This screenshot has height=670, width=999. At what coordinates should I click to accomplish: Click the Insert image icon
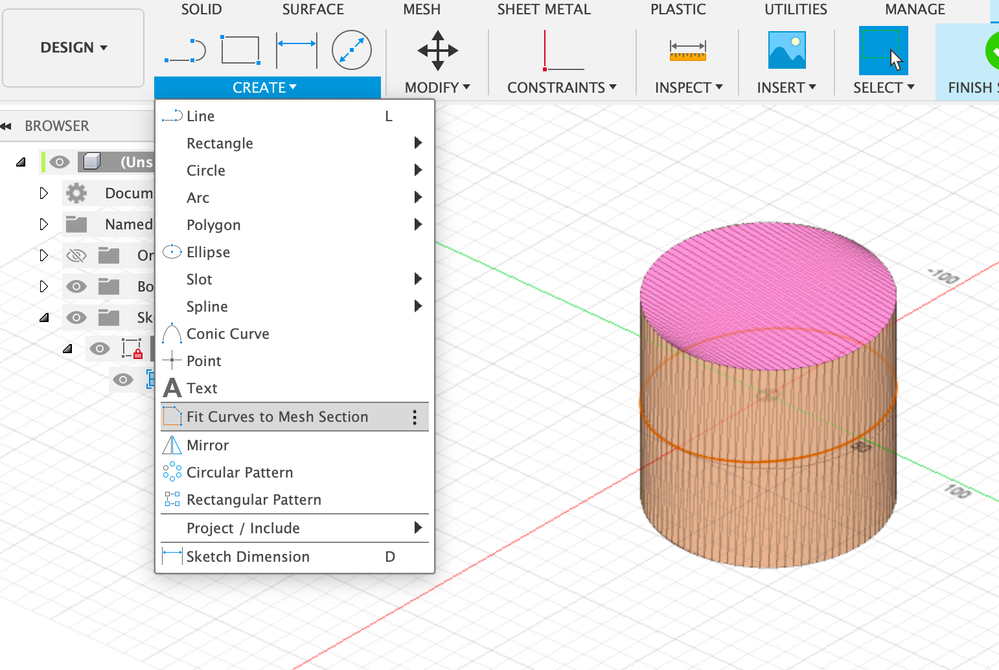tap(787, 50)
